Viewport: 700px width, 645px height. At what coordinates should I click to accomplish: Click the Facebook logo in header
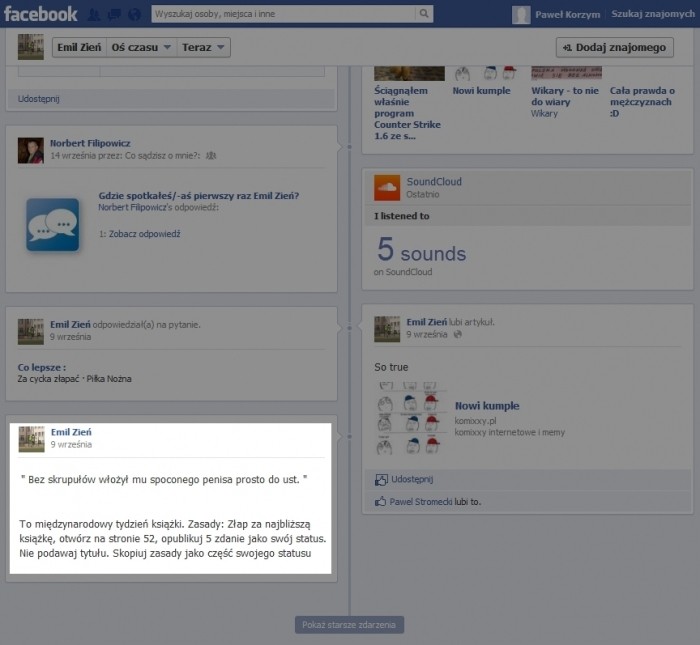pos(40,14)
